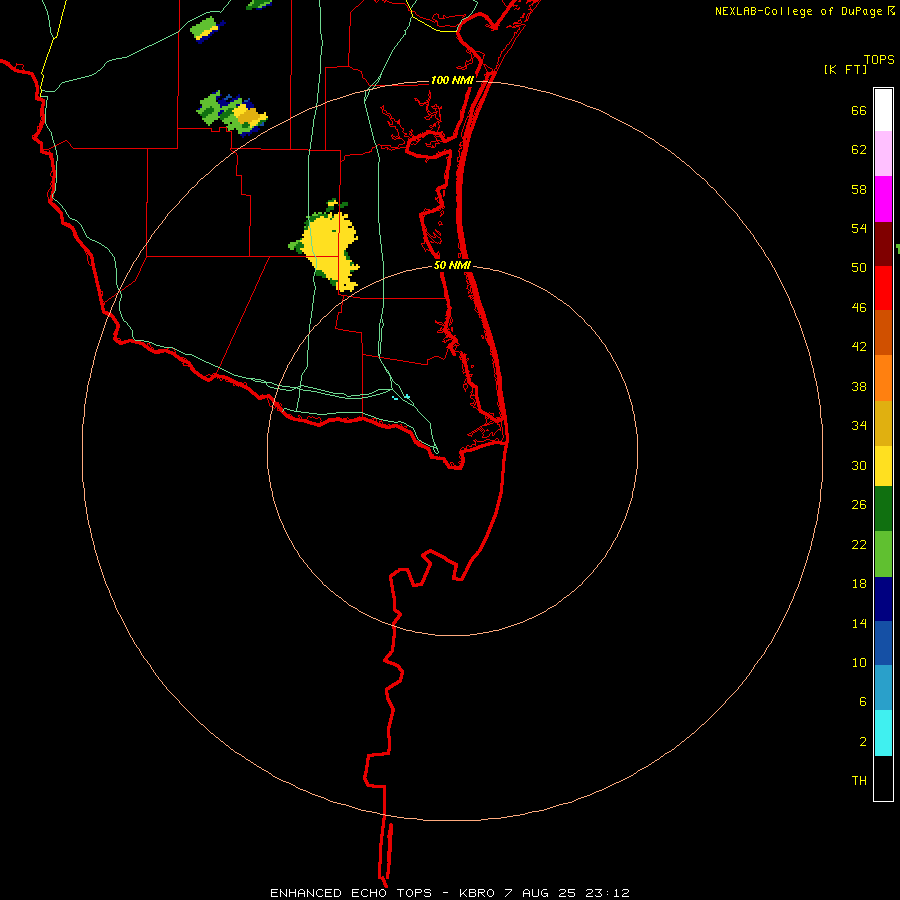Screen dimensions: 900x900
Task: Click the "54" legend value
Action: [x=859, y=228]
